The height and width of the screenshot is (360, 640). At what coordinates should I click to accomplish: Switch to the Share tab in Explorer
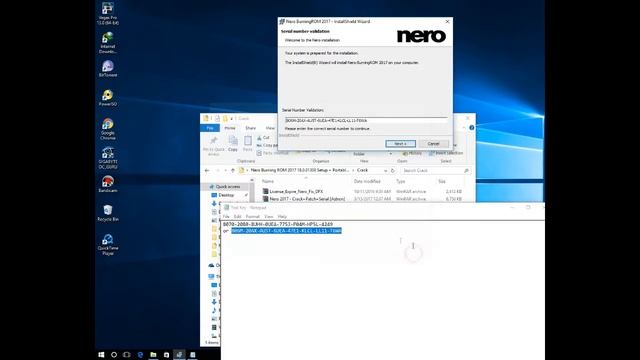click(x=251, y=128)
